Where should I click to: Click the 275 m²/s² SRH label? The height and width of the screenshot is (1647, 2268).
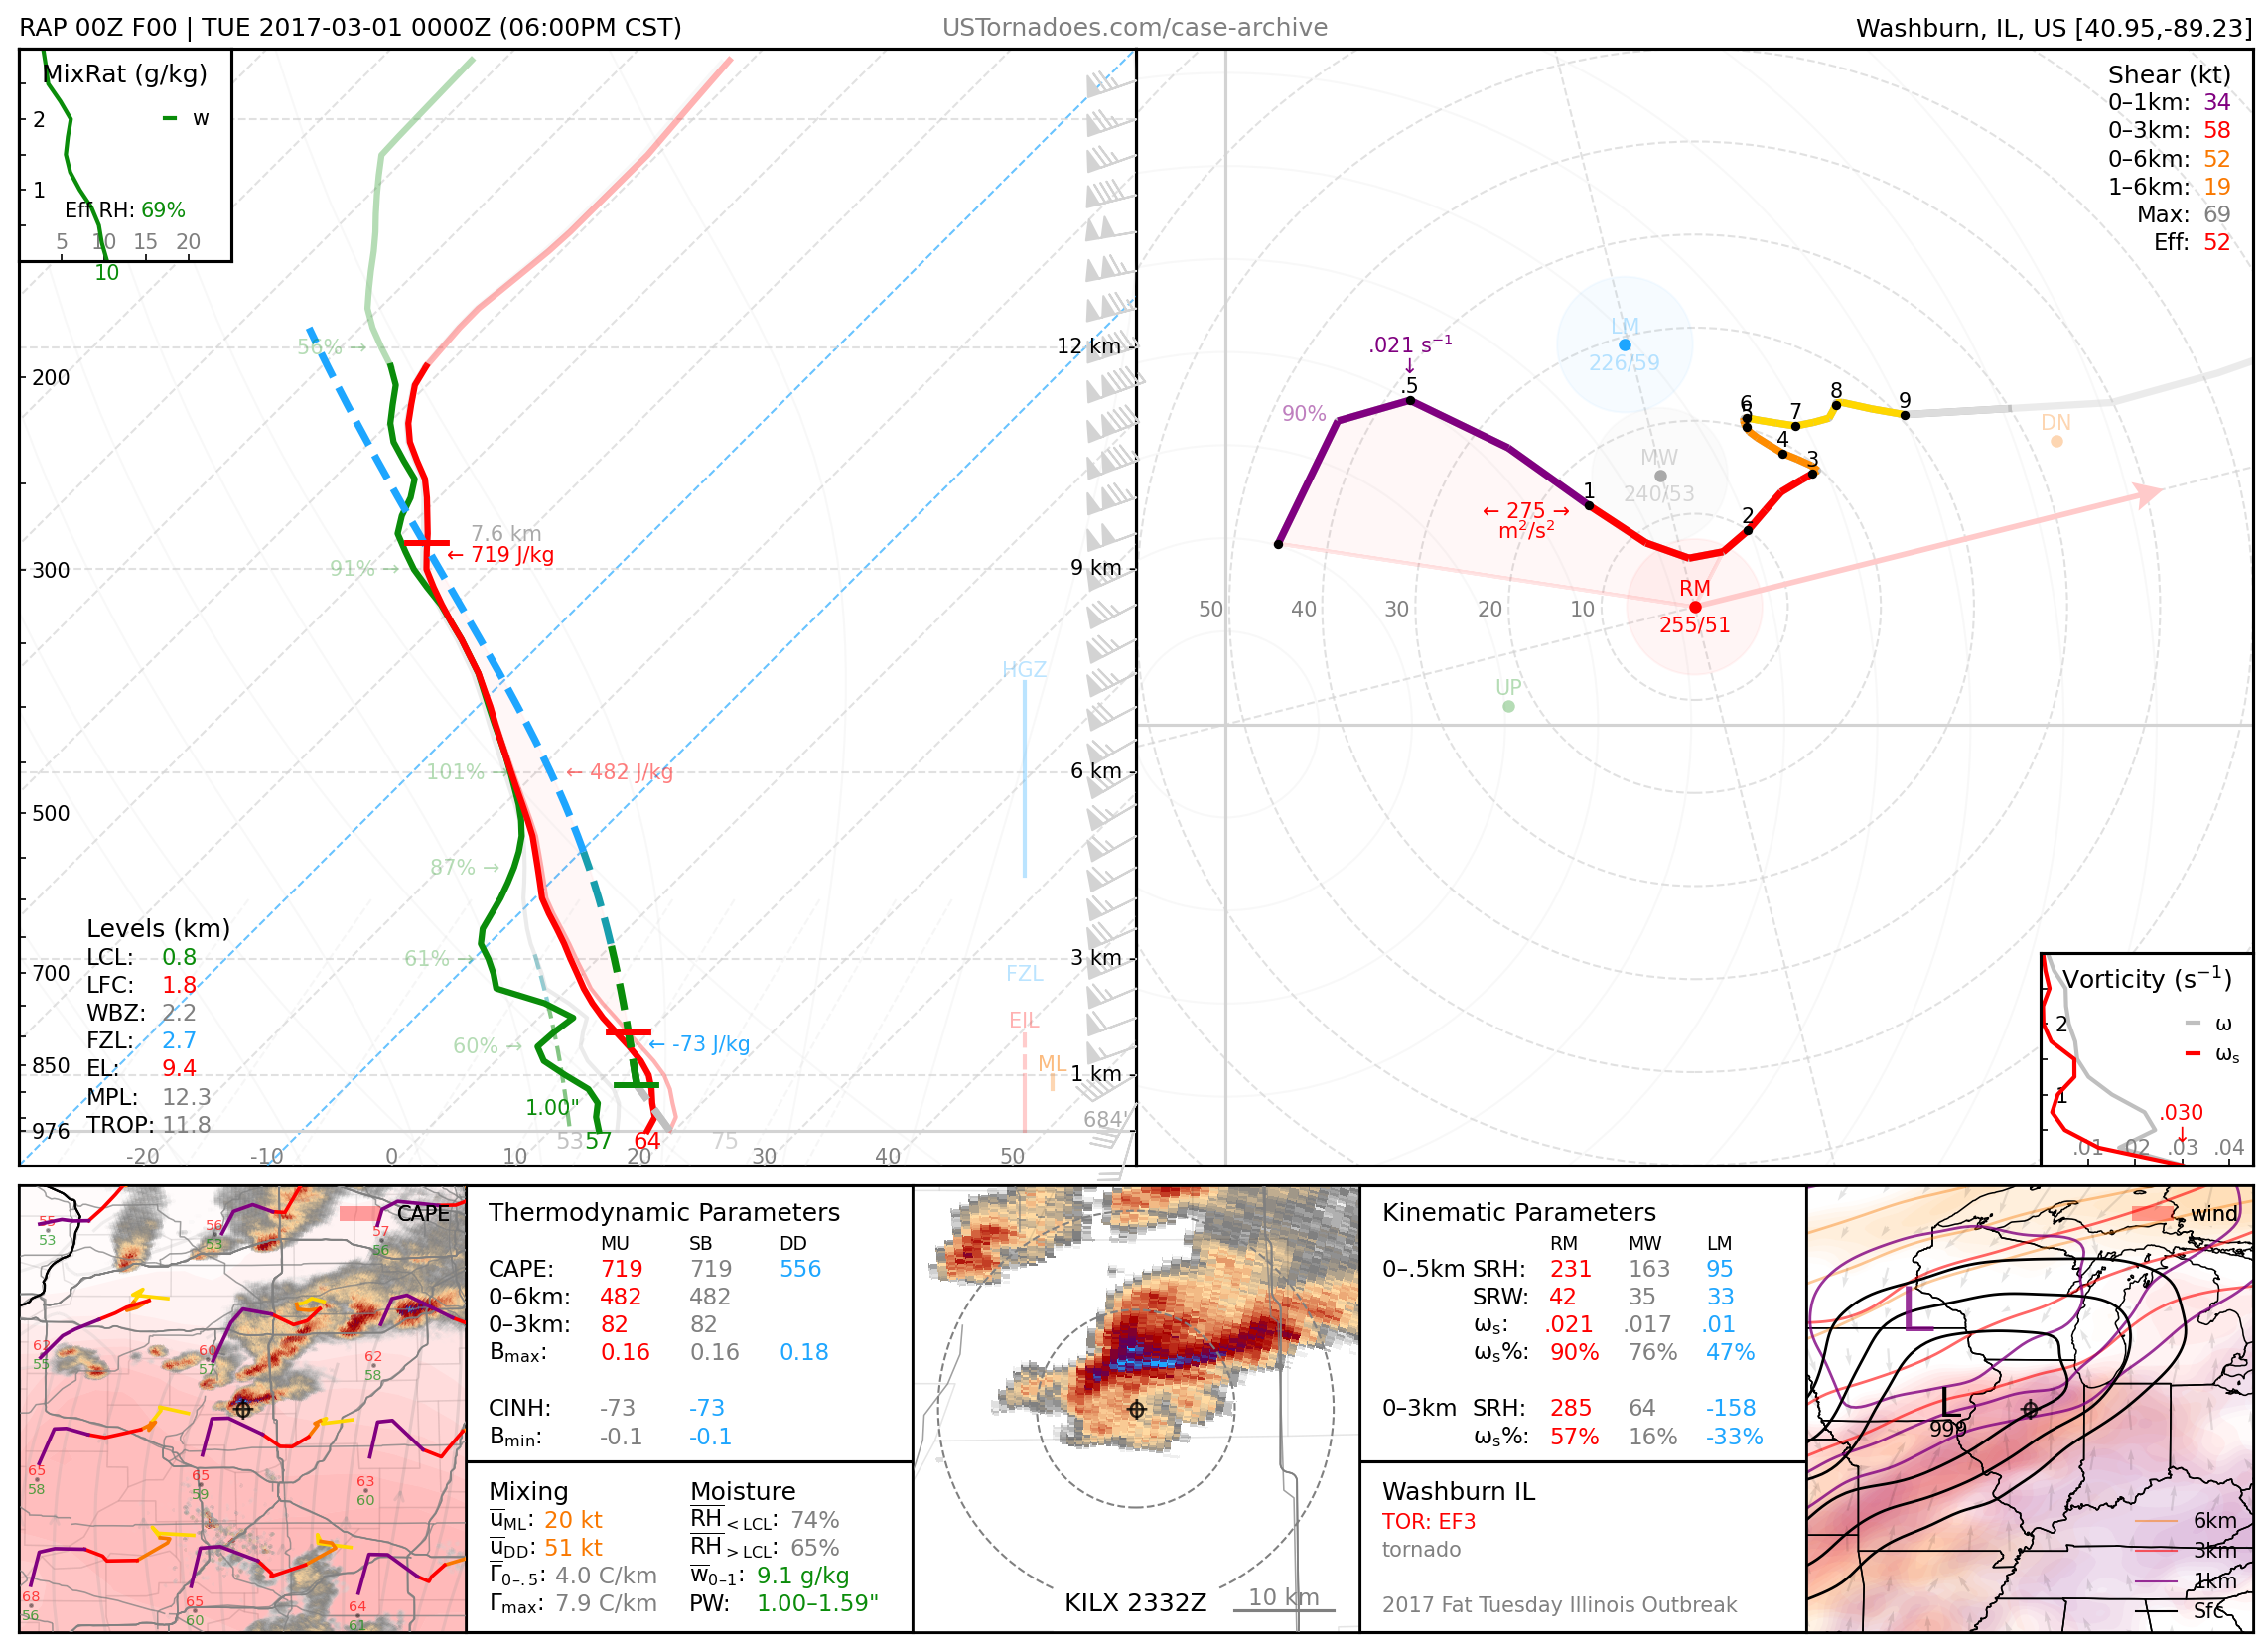pos(1526,520)
